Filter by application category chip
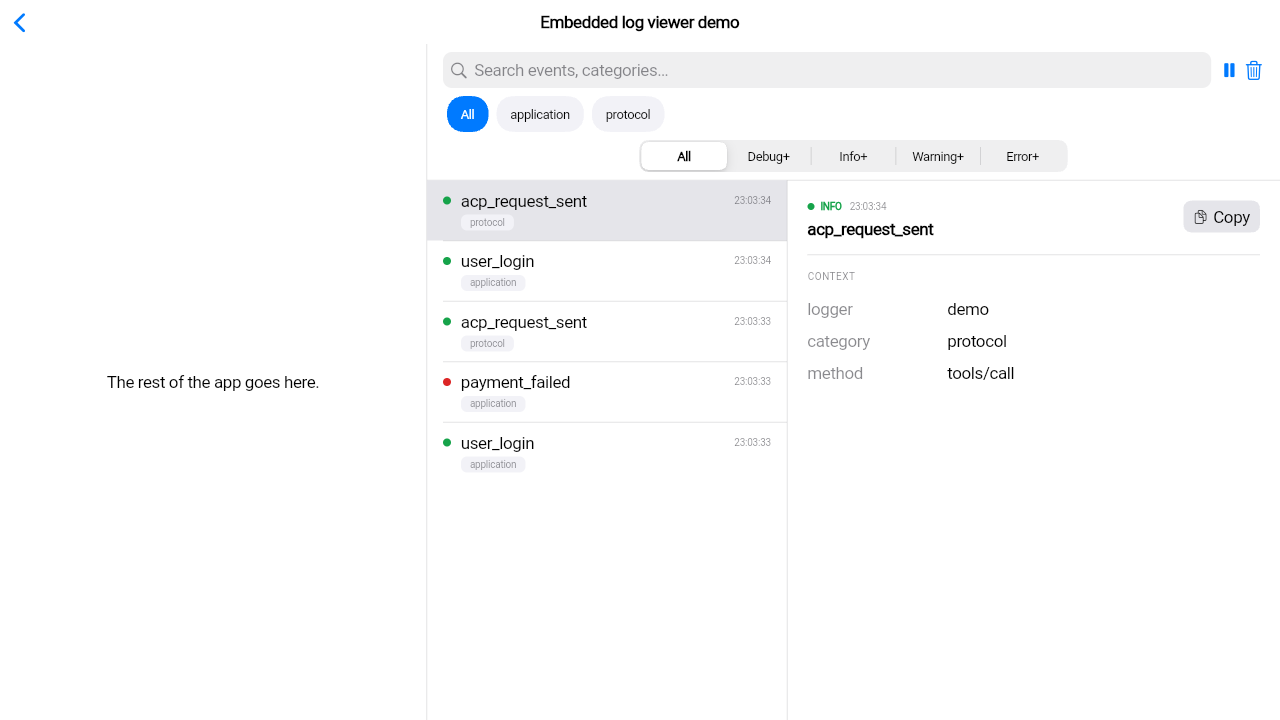The image size is (1280, 720). (540, 114)
